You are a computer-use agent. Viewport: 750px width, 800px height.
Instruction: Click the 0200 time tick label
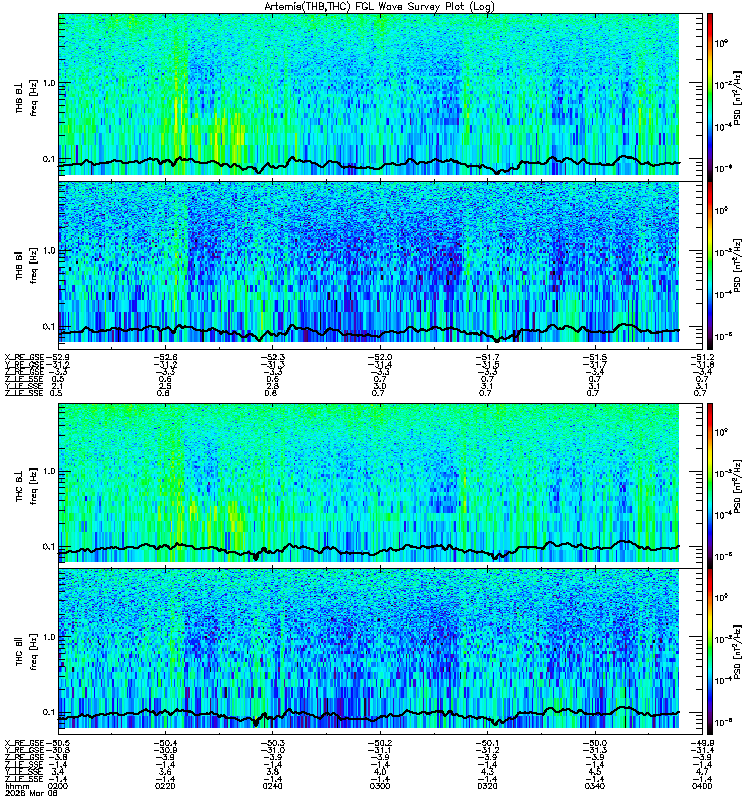pos(58,786)
